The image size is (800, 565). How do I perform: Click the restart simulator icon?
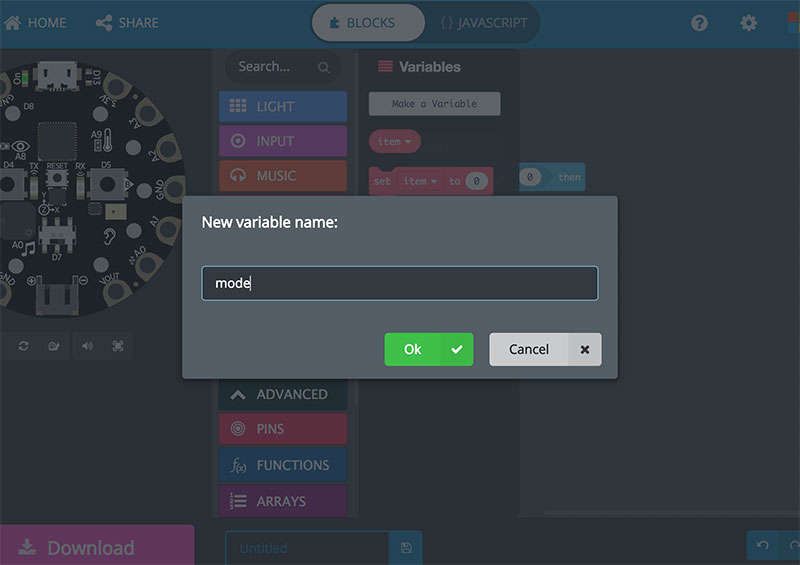tap(24, 346)
